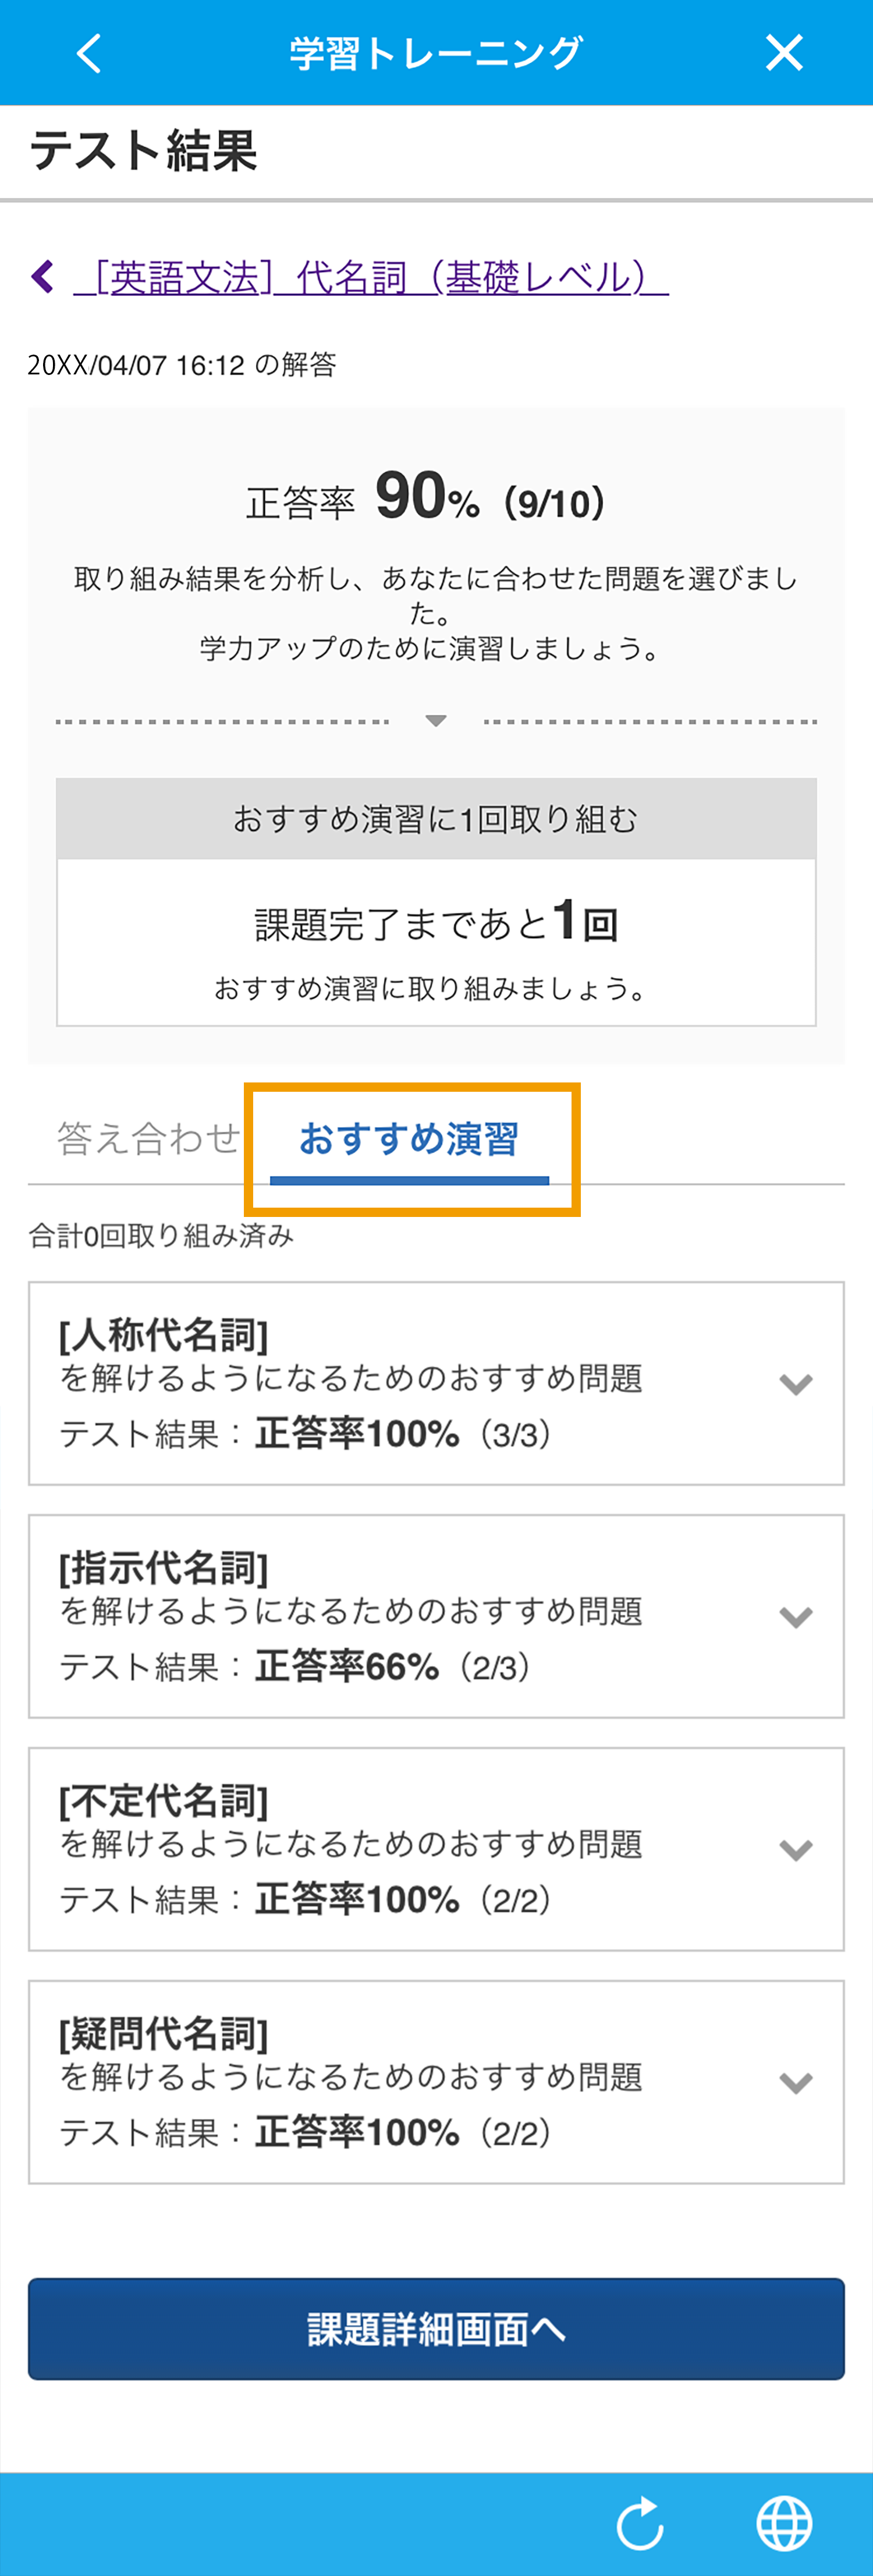Expand the [人称代名詞] chevron
Image resolution: width=873 pixels, height=2576 pixels.
pyautogui.click(x=796, y=1384)
